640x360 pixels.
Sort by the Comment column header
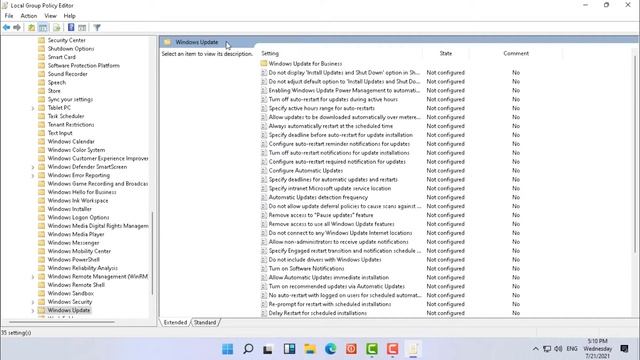516,53
